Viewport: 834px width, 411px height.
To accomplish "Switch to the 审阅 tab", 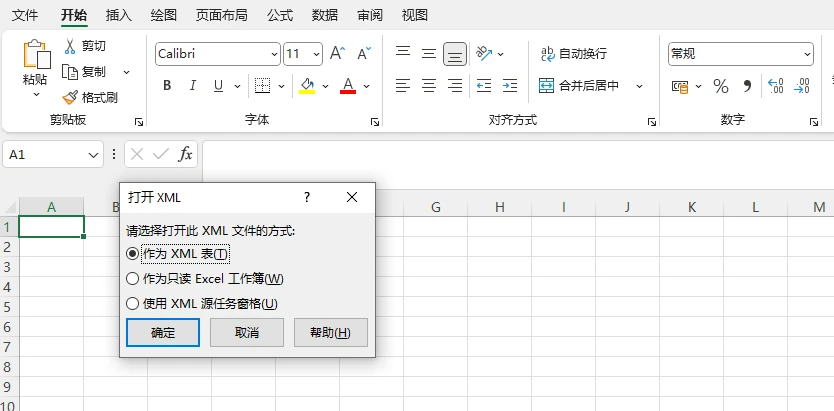I will point(370,15).
